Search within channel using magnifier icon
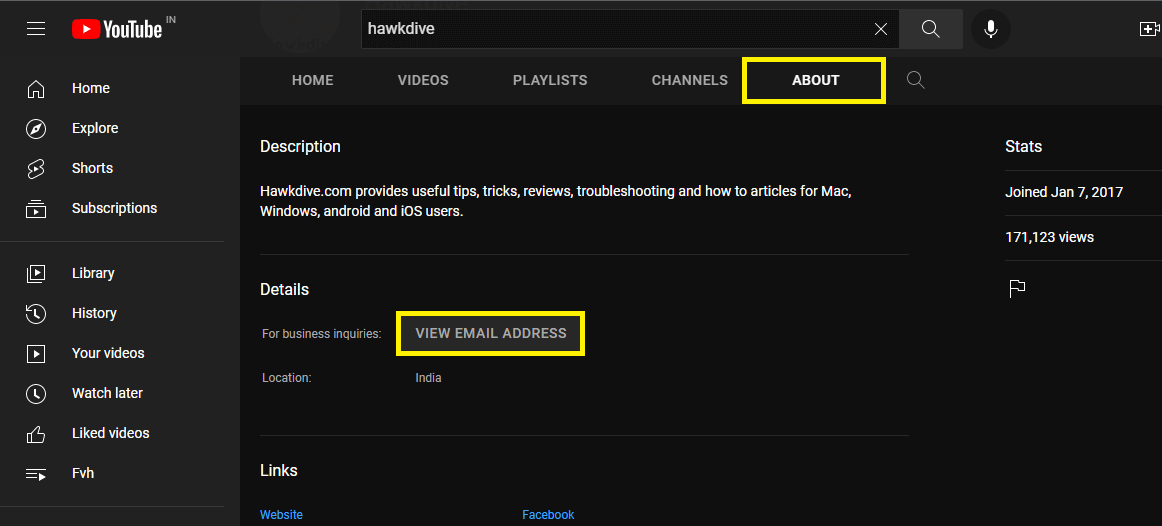This screenshot has height=526, width=1162. (x=915, y=80)
